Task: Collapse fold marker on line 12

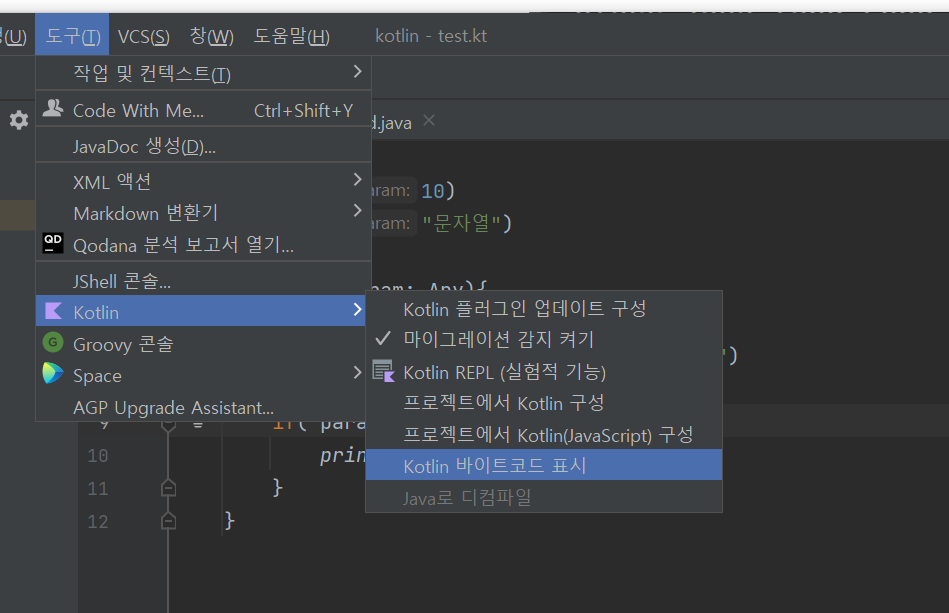Action: point(169,520)
